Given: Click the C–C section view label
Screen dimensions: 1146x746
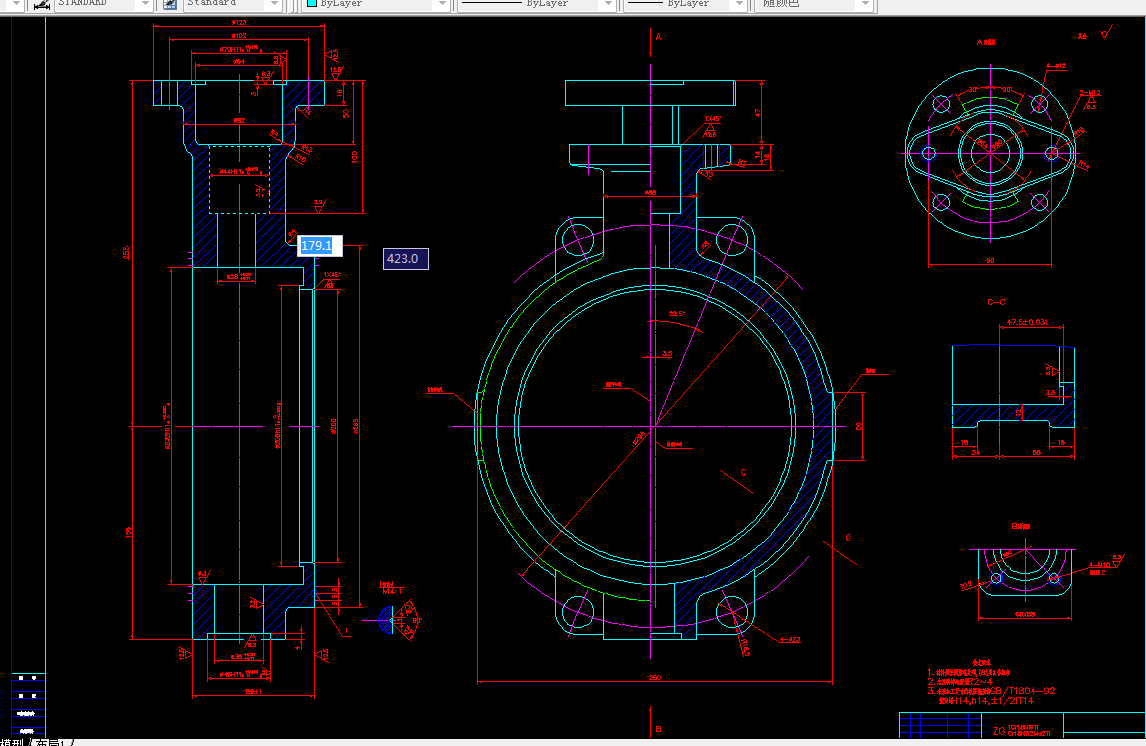Looking at the screenshot, I should point(996,302).
